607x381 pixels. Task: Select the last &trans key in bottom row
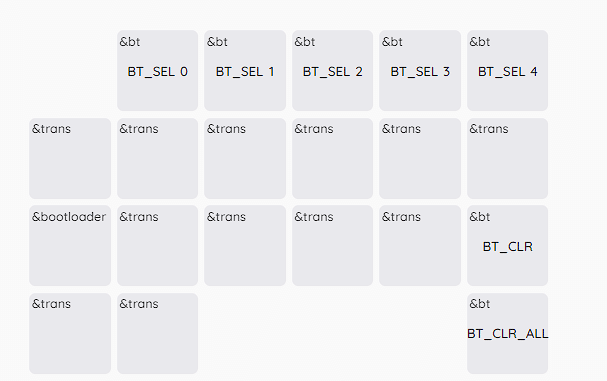coord(158,333)
